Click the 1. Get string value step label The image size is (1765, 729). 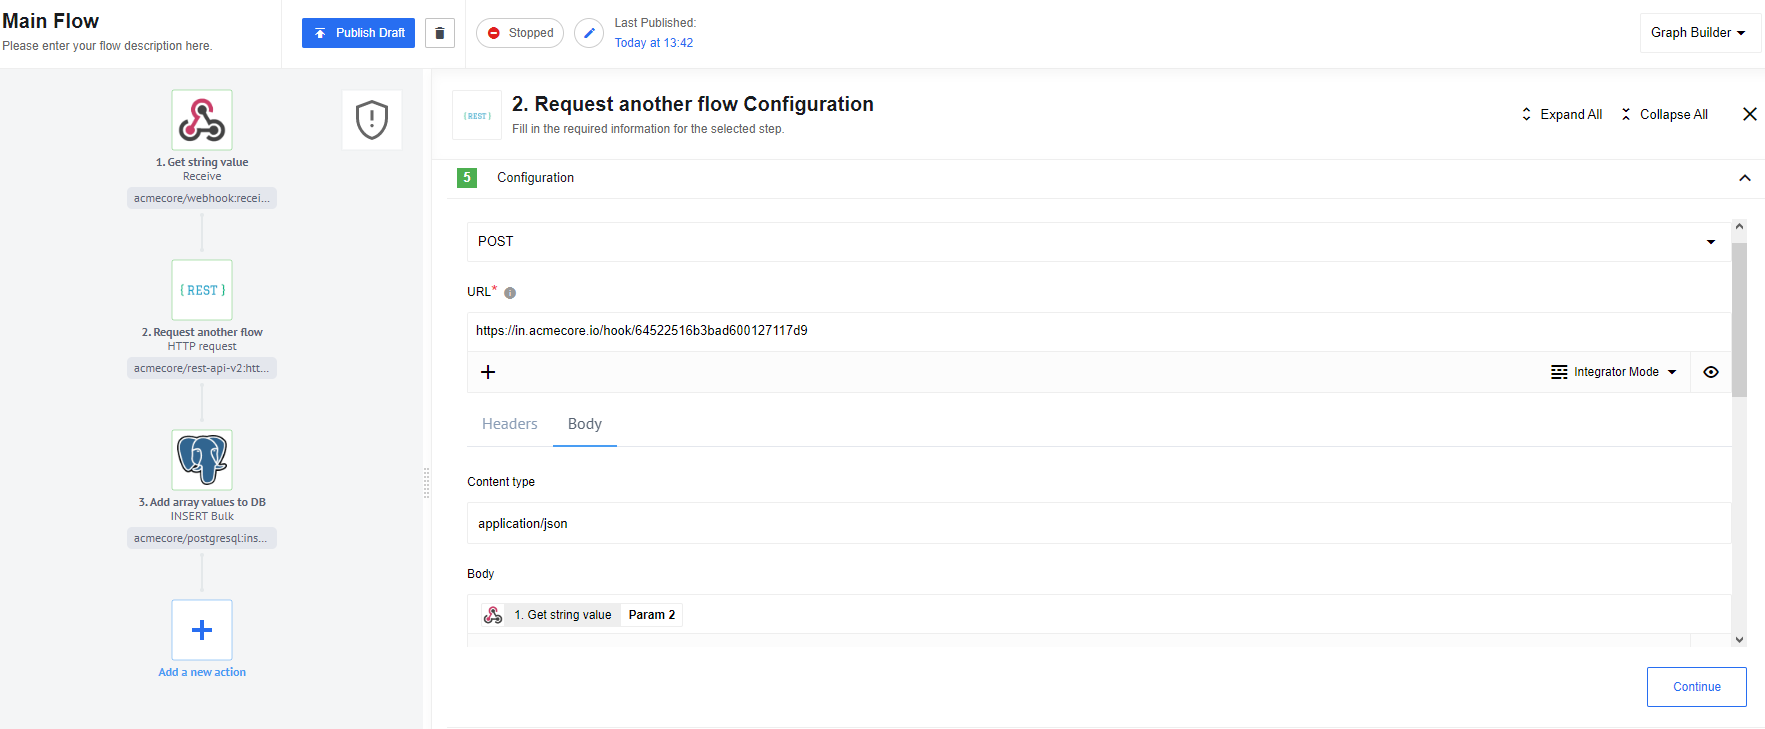[x=202, y=162]
